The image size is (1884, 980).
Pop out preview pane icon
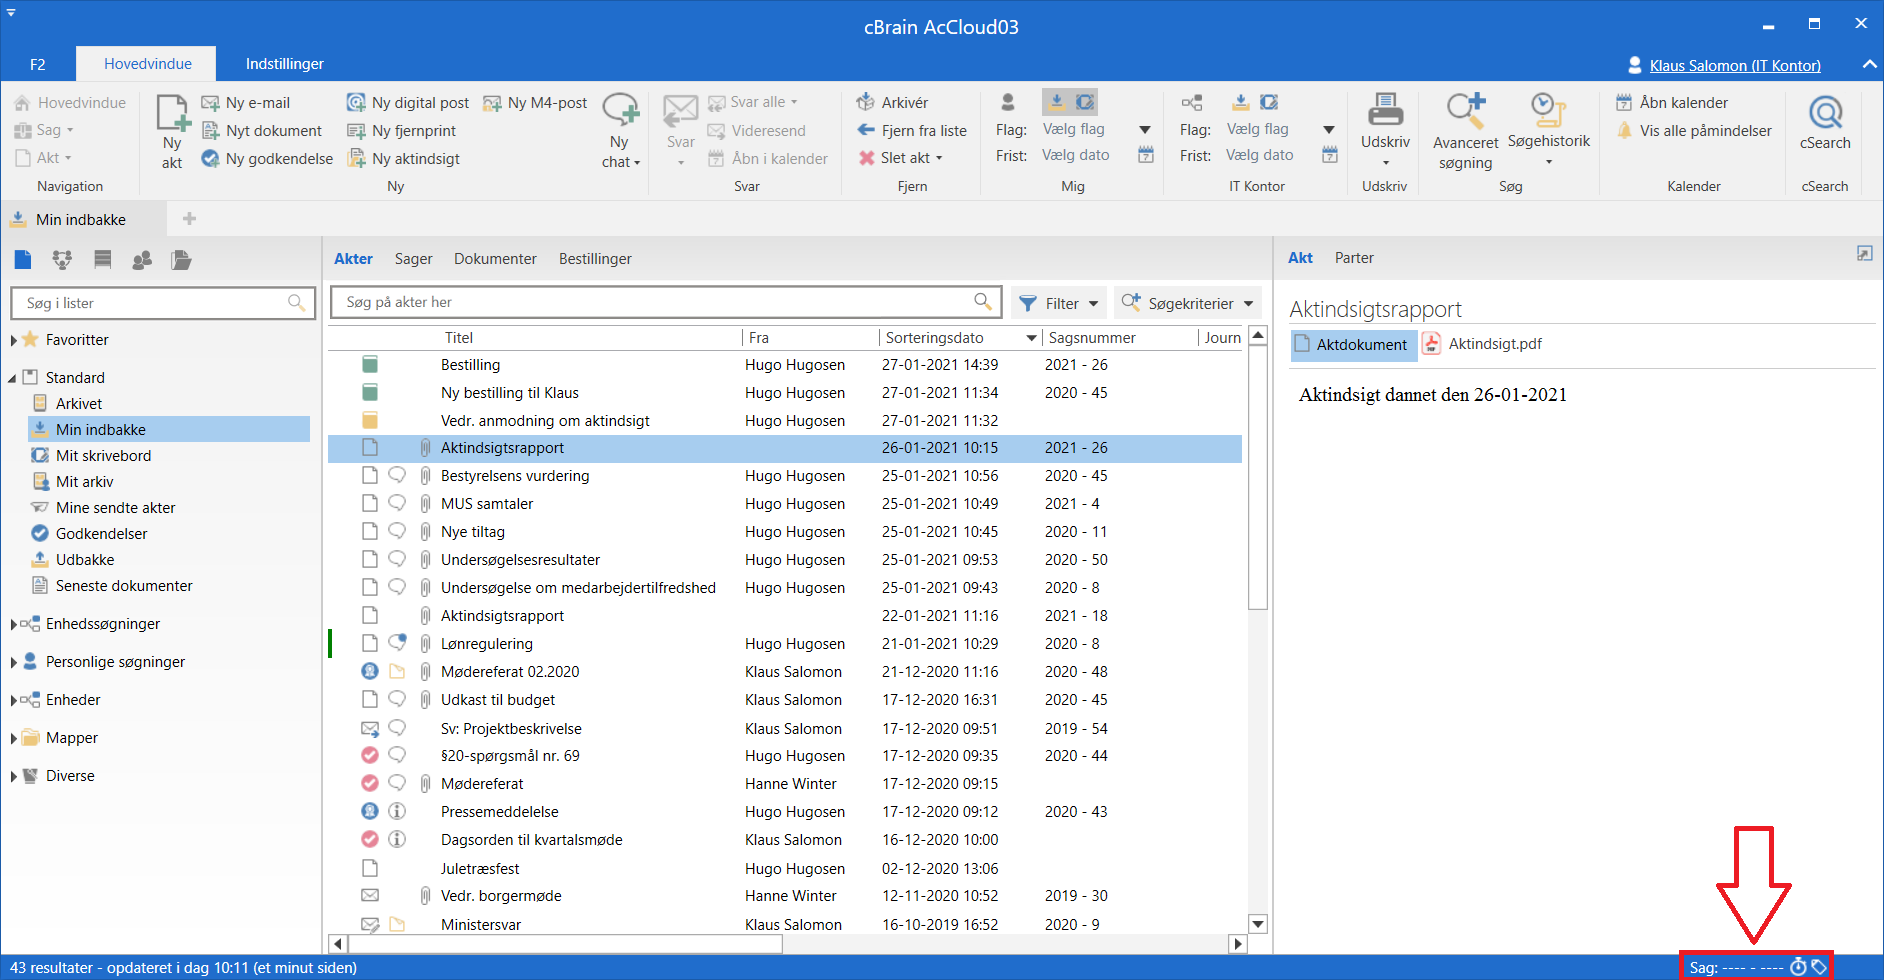[x=1865, y=254]
